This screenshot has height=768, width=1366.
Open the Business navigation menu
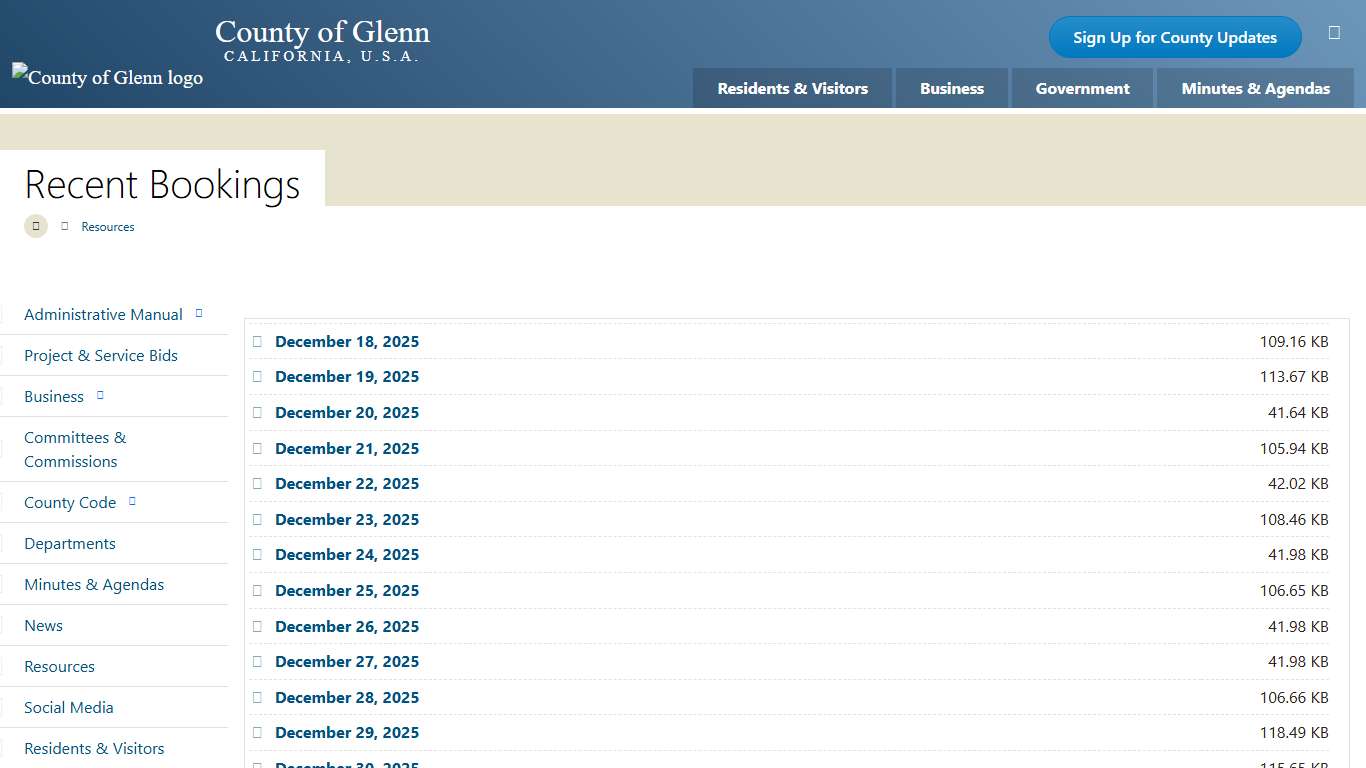951,88
